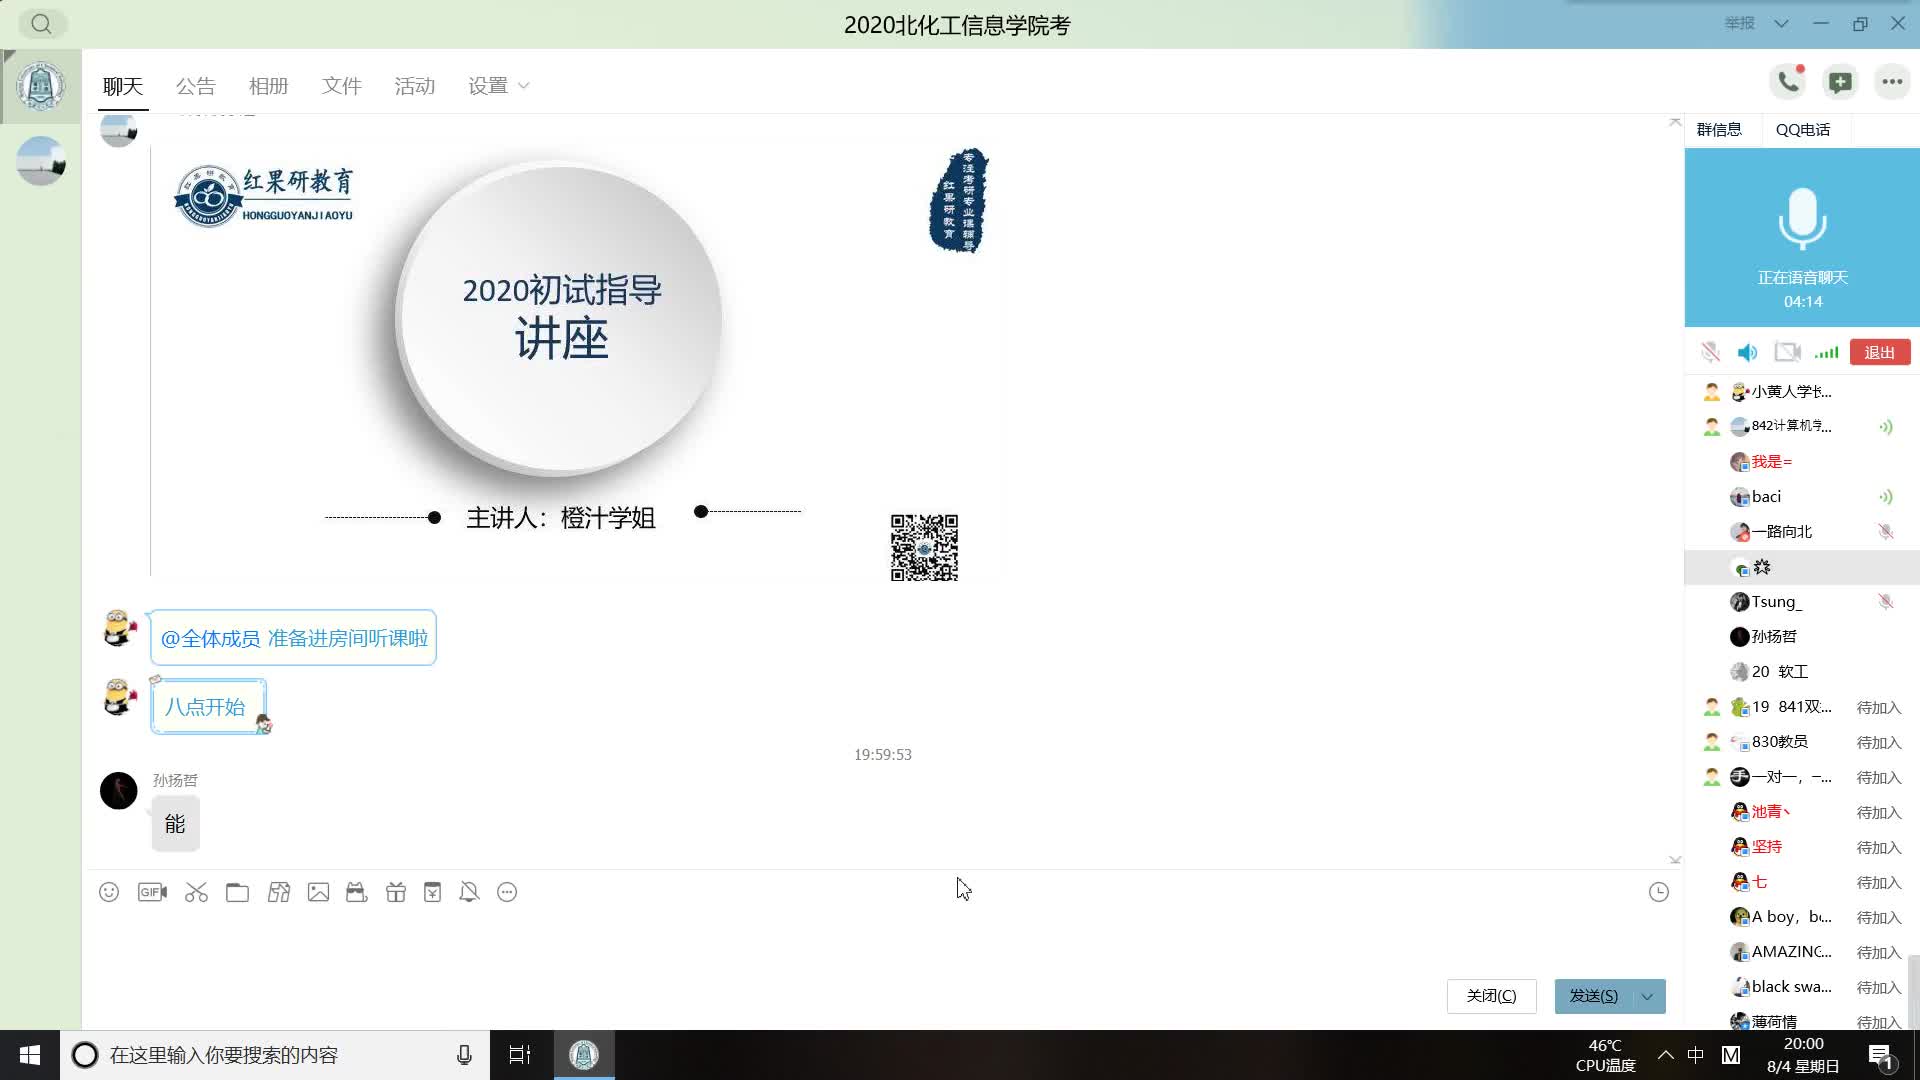Click the GIF video toolbar icon

(x=152, y=892)
